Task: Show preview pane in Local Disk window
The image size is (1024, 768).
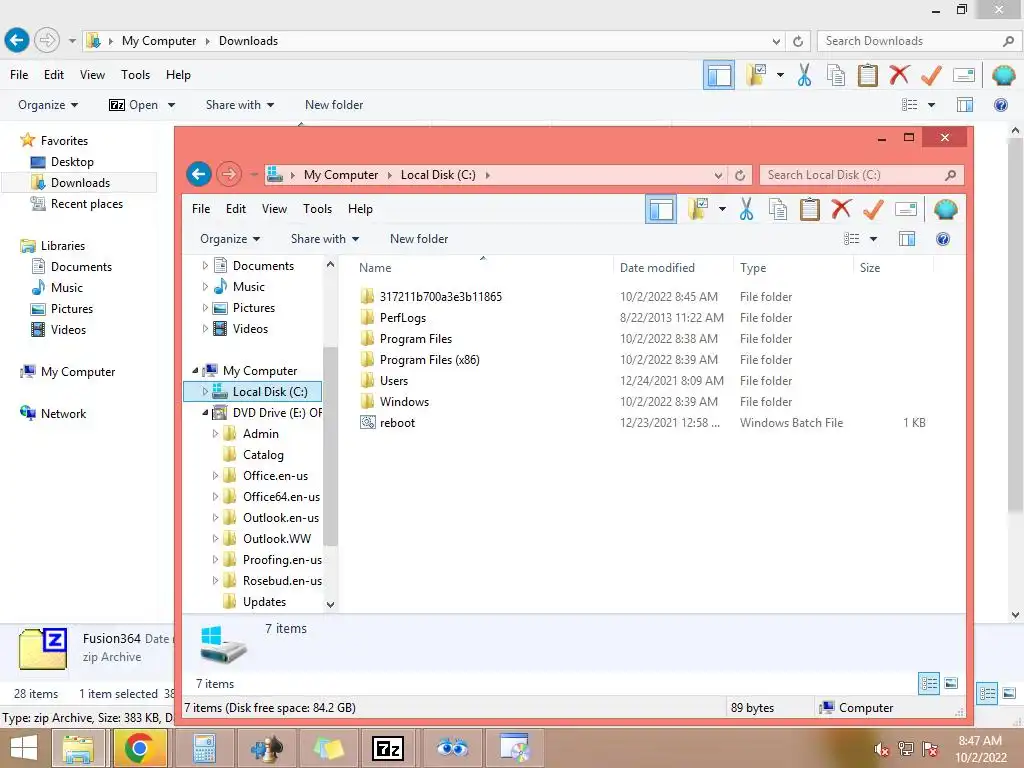Action: 907,239
